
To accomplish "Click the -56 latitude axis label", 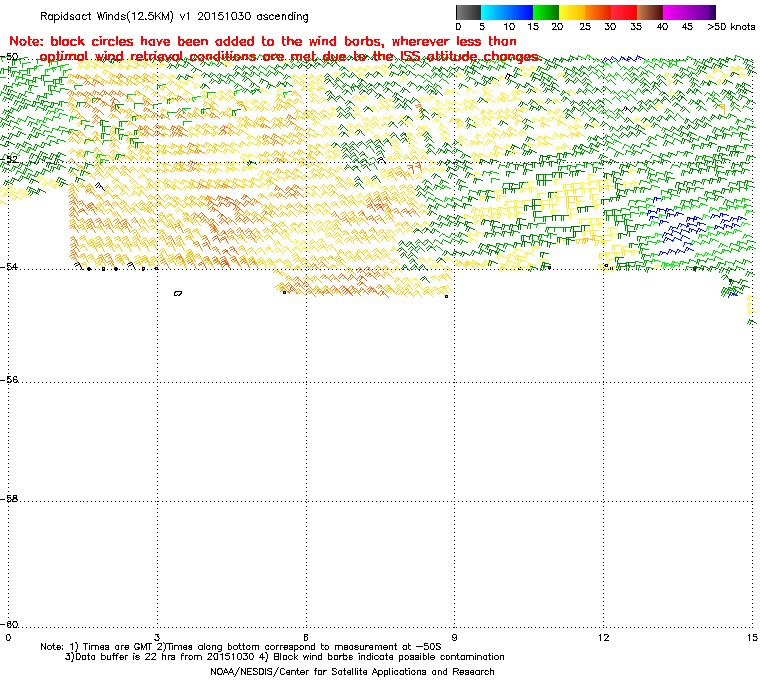I will click(x=9, y=380).
